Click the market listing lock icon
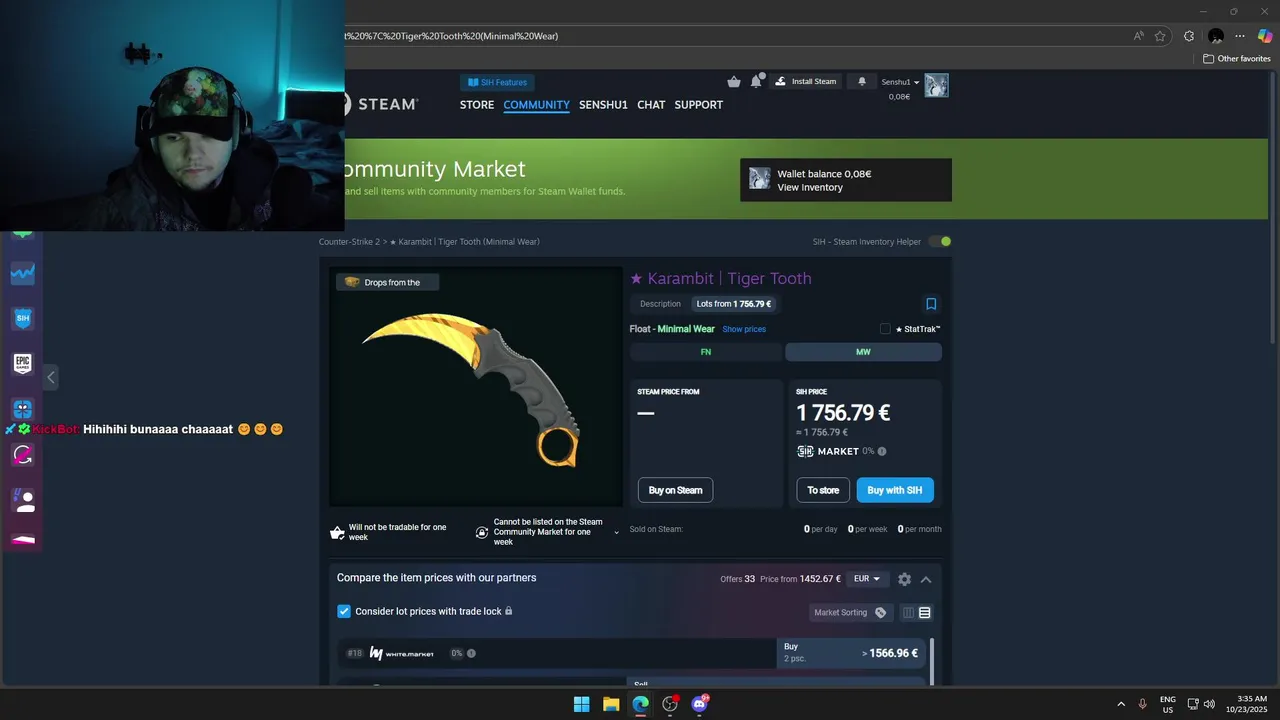Viewport: 1280px width, 720px height. click(482, 532)
